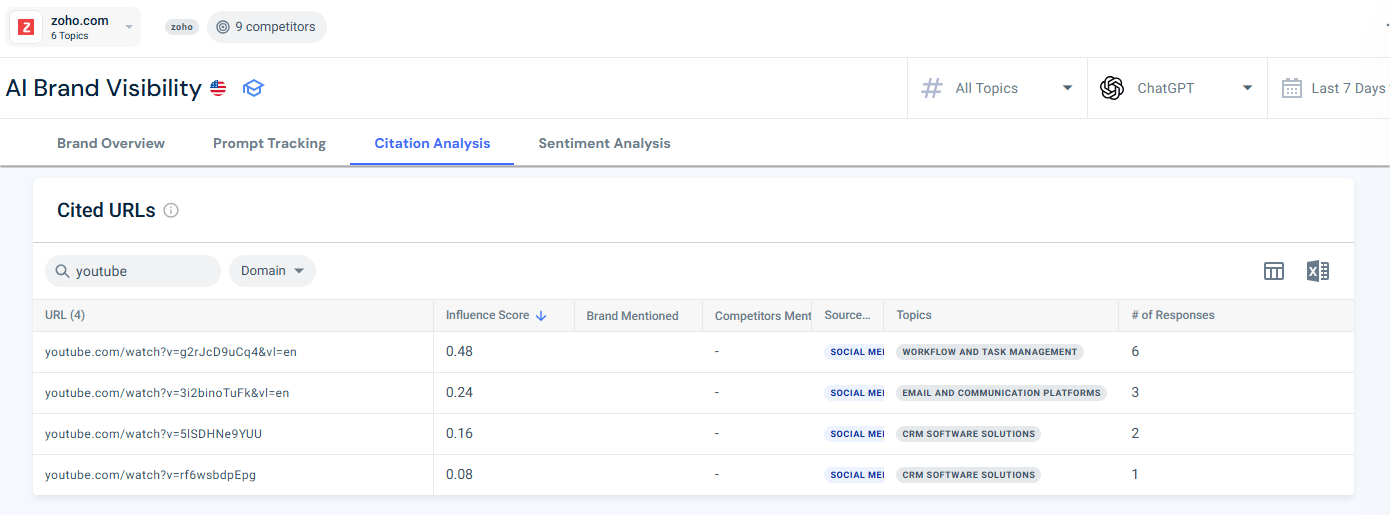
Task: Click the Brand Mentioned column header
Action: (632, 315)
